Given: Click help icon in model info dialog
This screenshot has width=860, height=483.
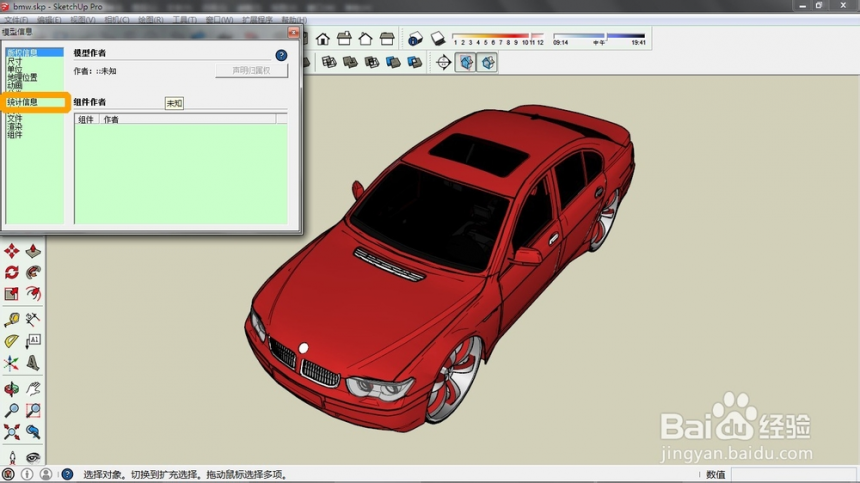Looking at the screenshot, I should point(281,55).
